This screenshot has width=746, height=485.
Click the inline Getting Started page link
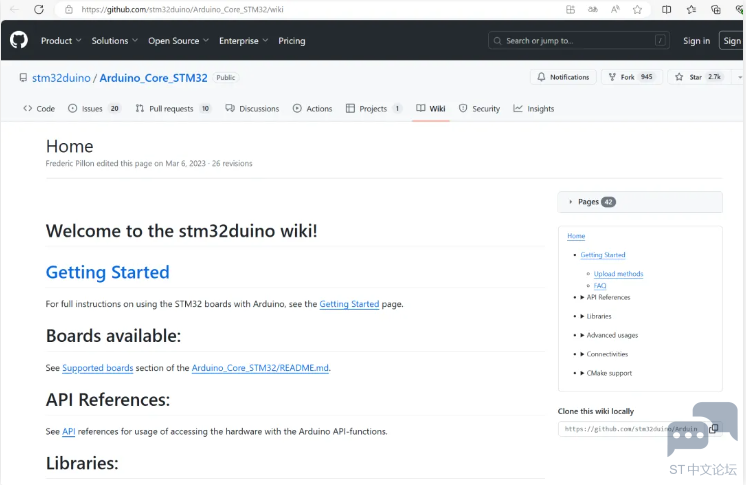click(x=349, y=304)
